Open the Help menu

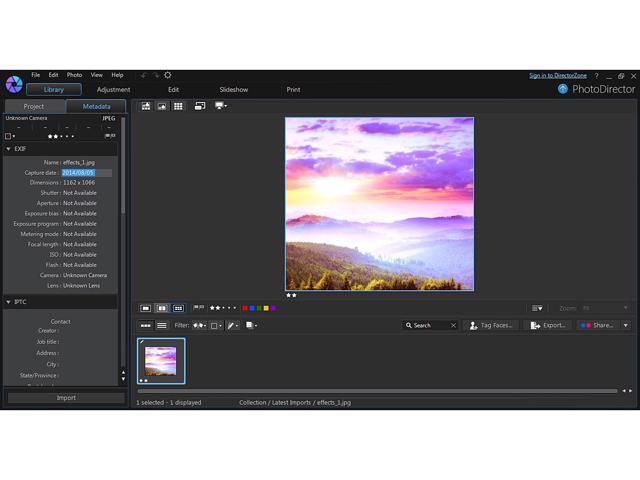click(x=117, y=75)
